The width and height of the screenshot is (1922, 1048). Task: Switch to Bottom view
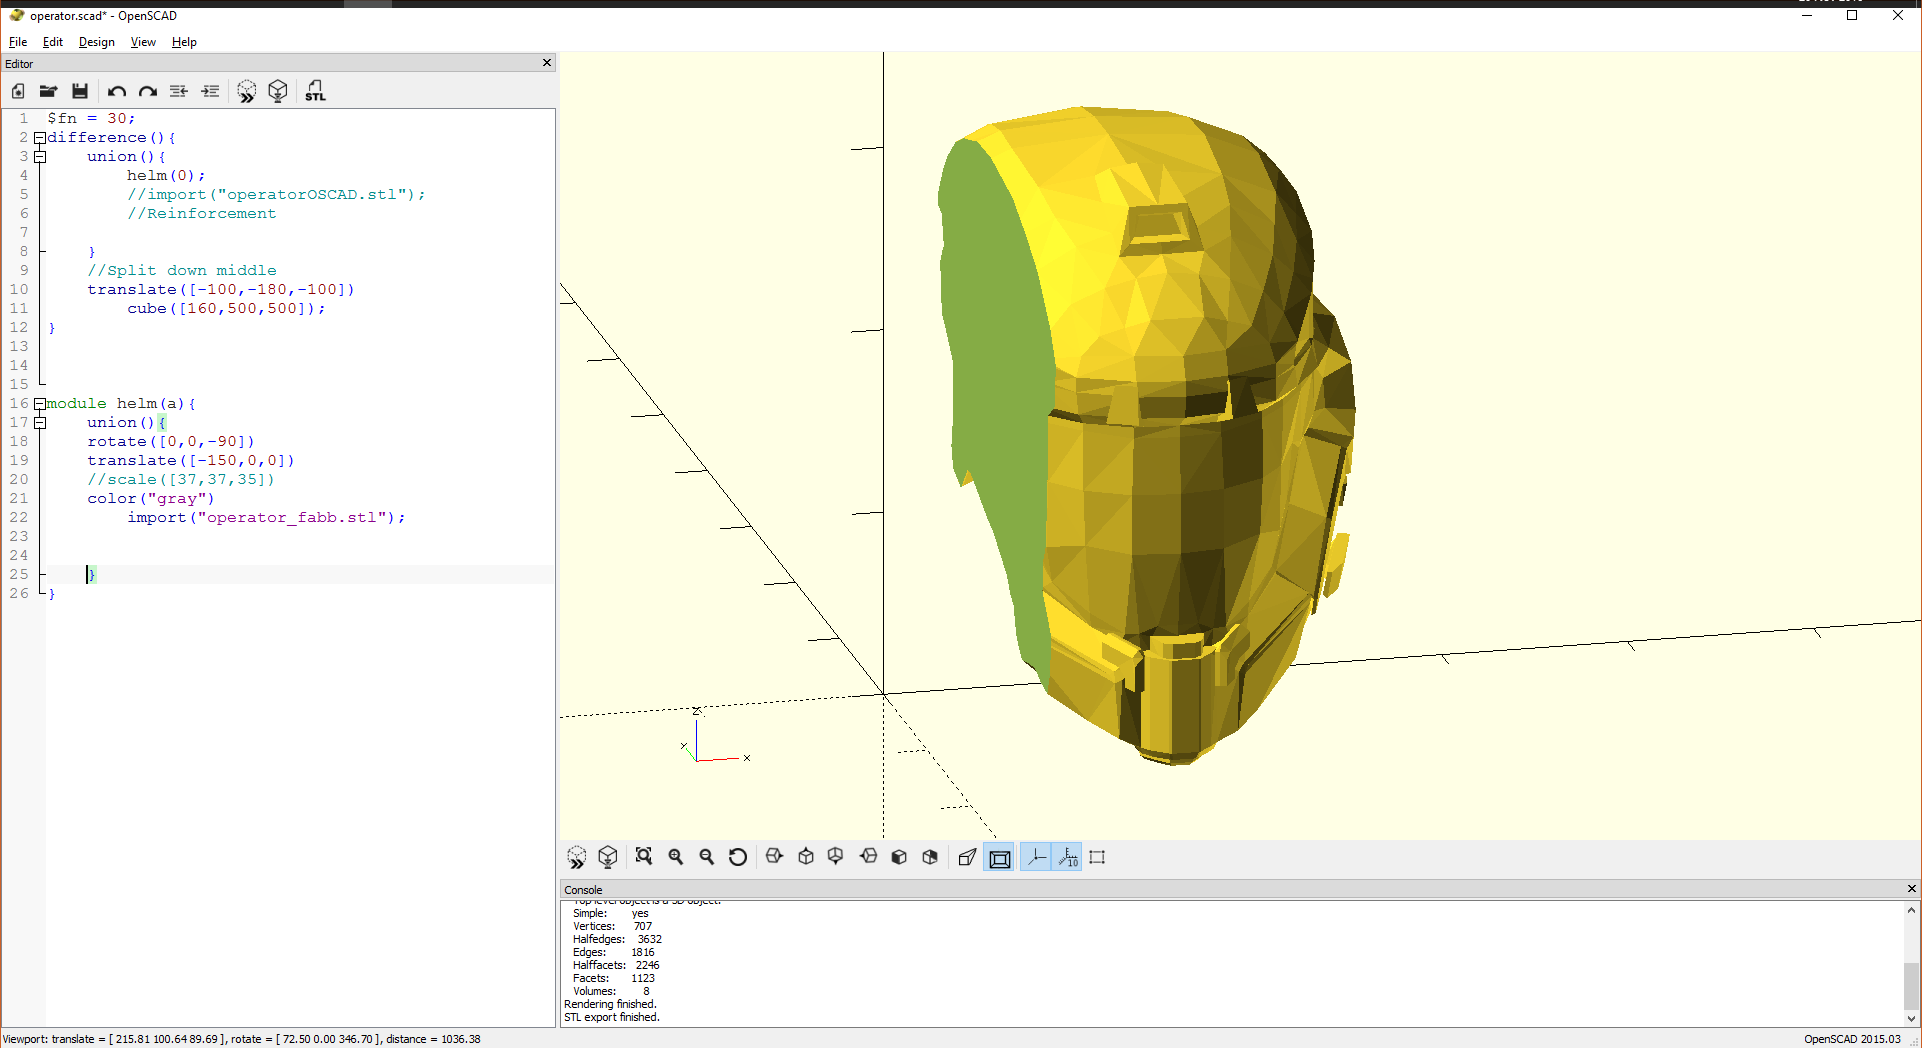(x=836, y=857)
